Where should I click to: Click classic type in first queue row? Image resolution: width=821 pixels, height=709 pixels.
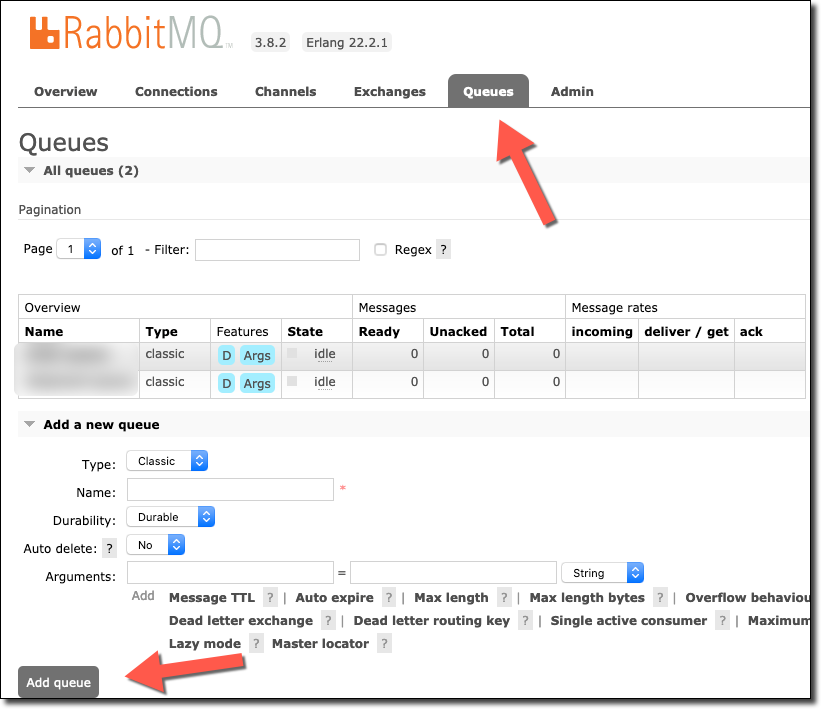click(165, 354)
